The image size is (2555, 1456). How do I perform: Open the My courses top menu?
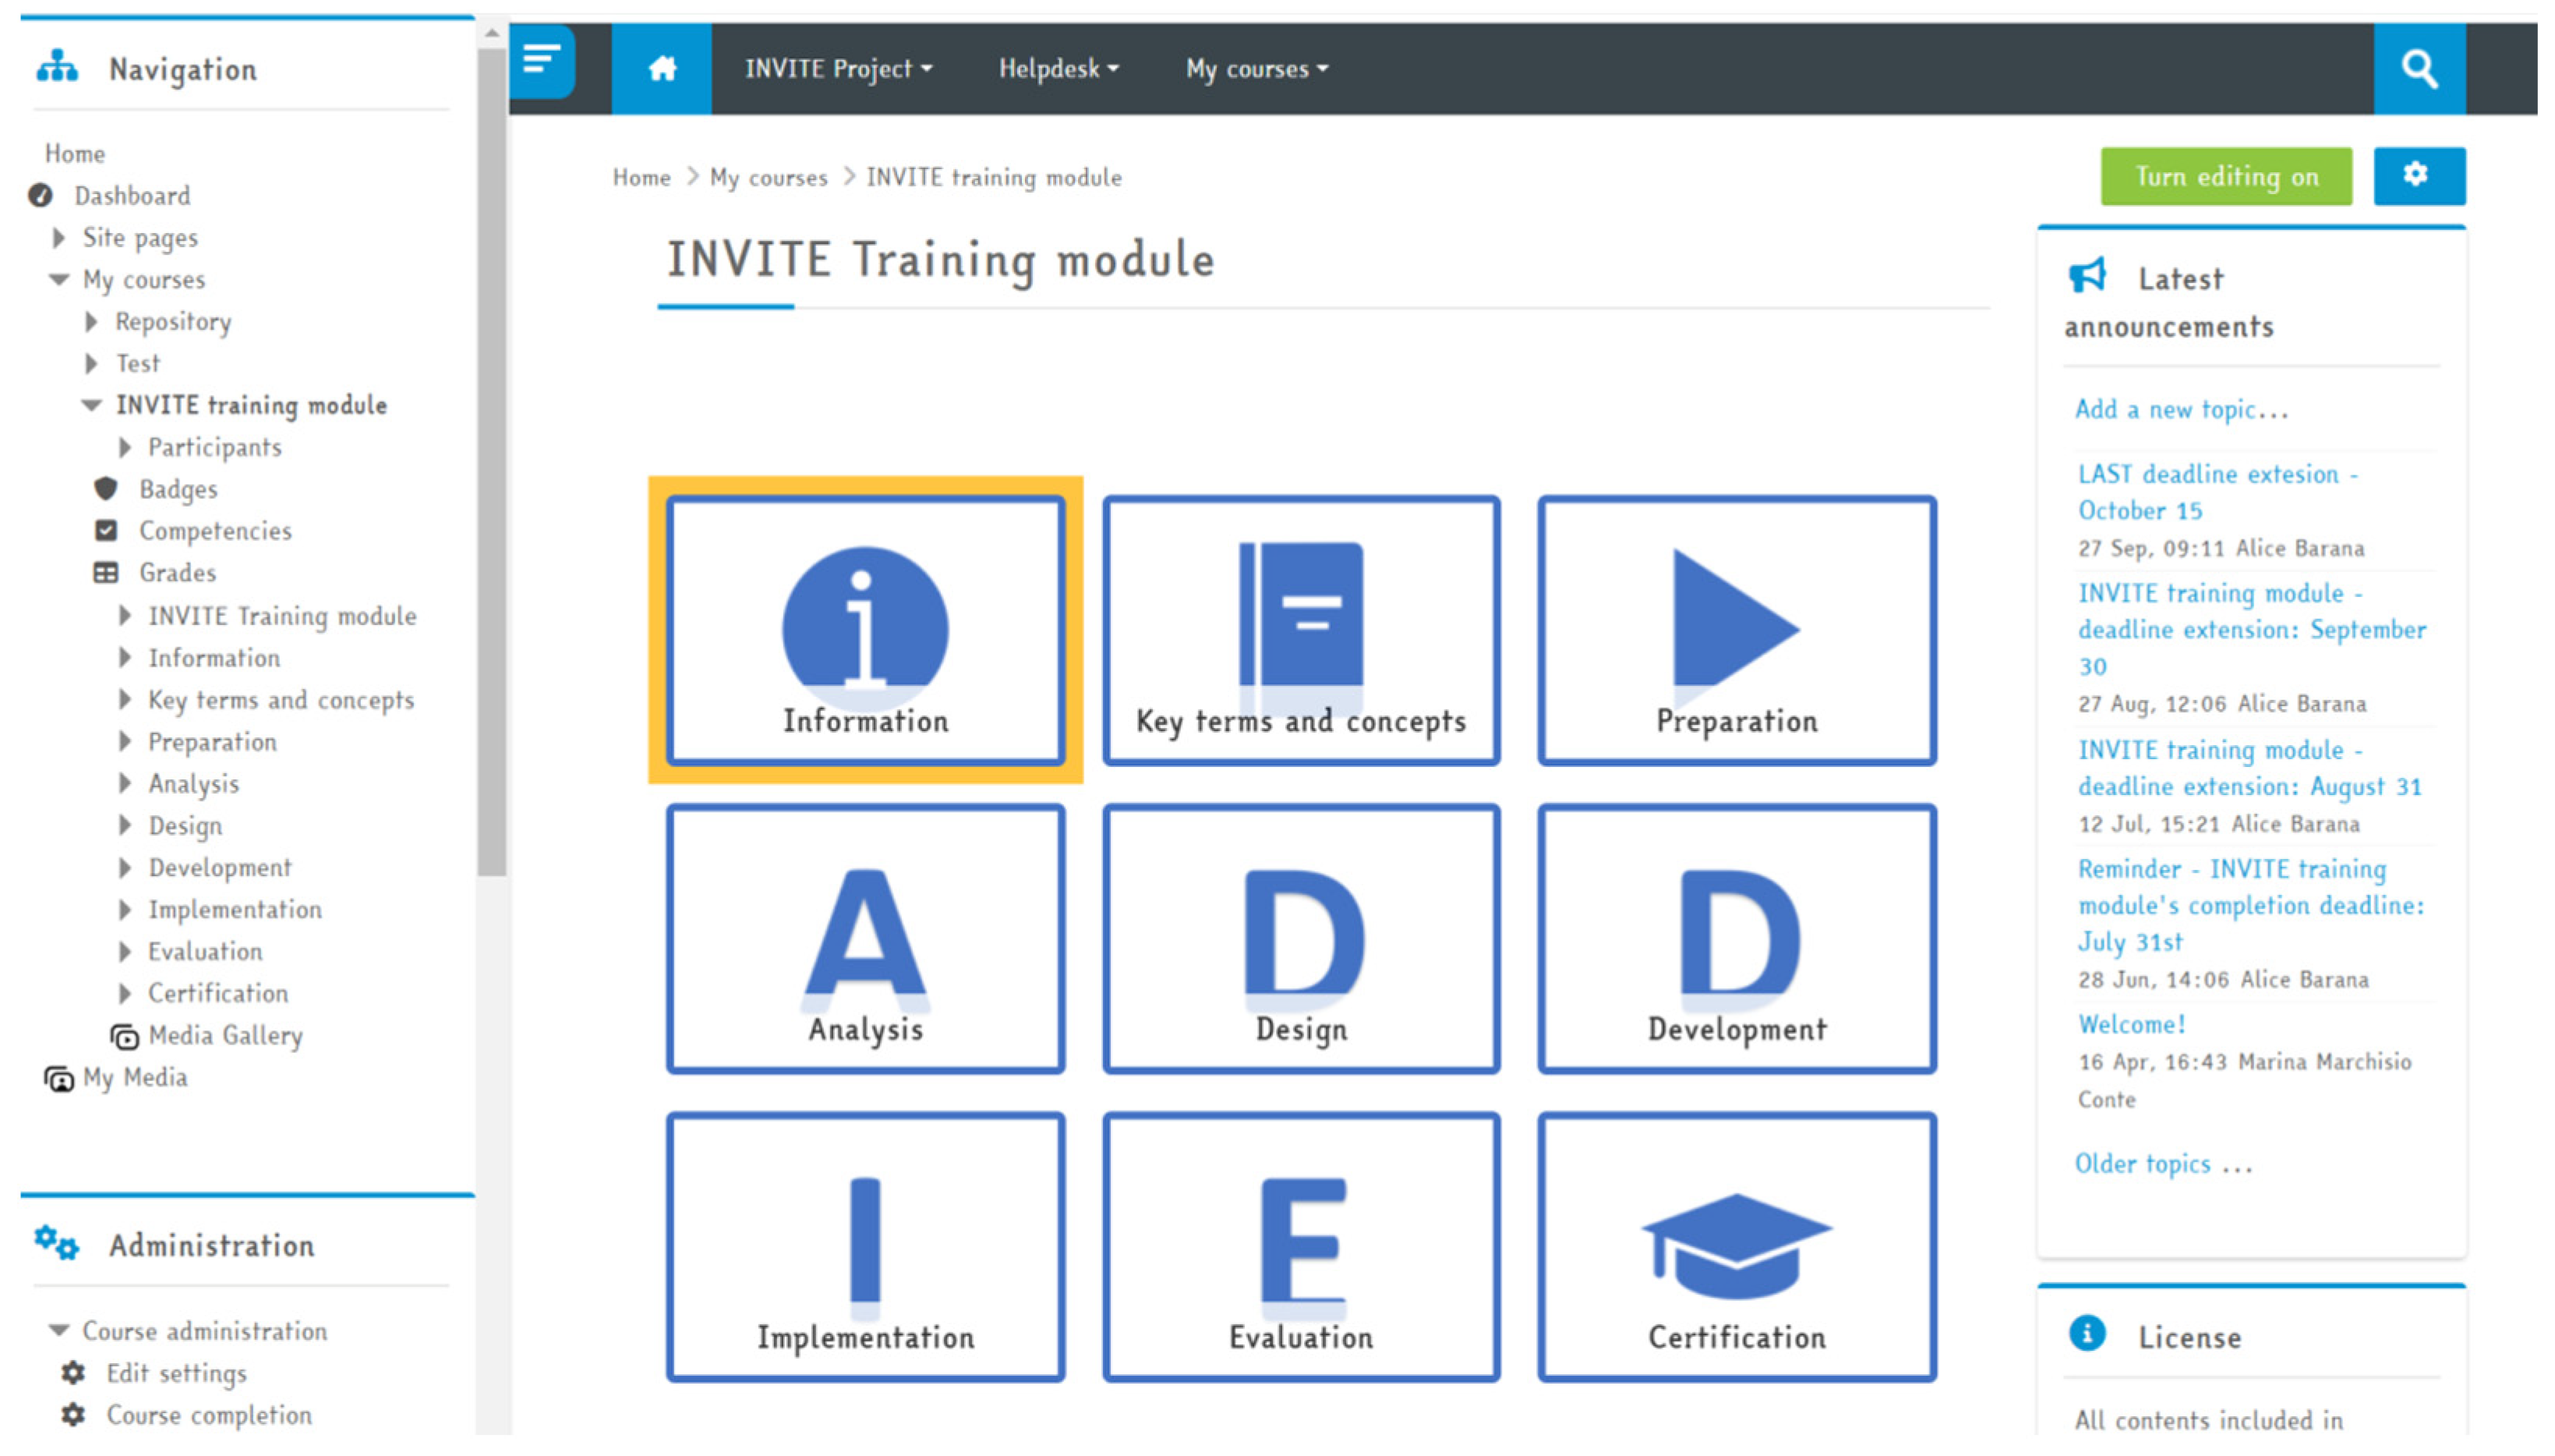click(x=1256, y=68)
